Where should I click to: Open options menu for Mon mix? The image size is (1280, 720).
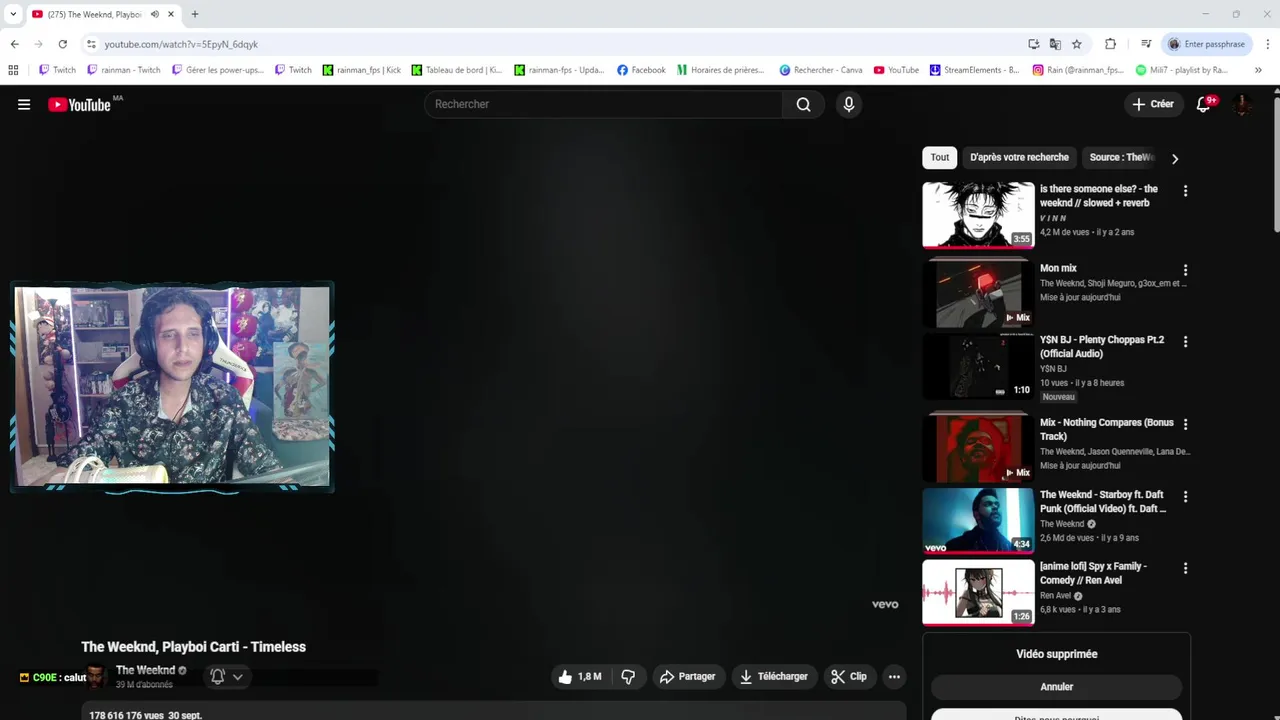click(1185, 270)
